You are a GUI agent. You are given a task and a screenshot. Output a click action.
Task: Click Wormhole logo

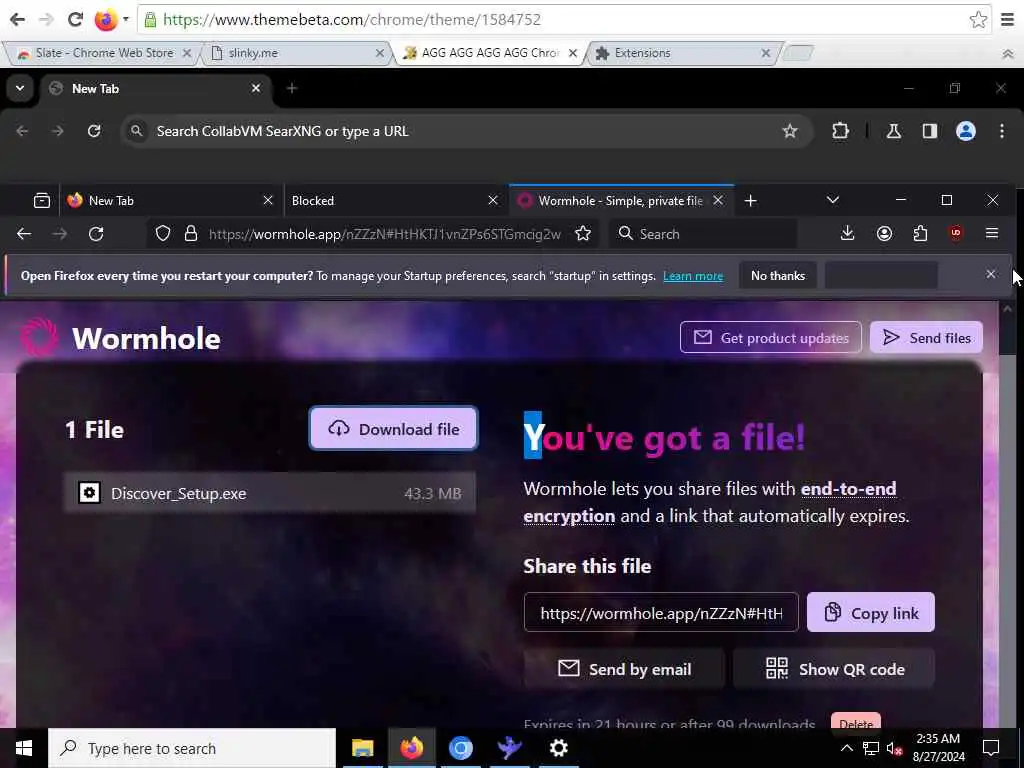click(120, 338)
